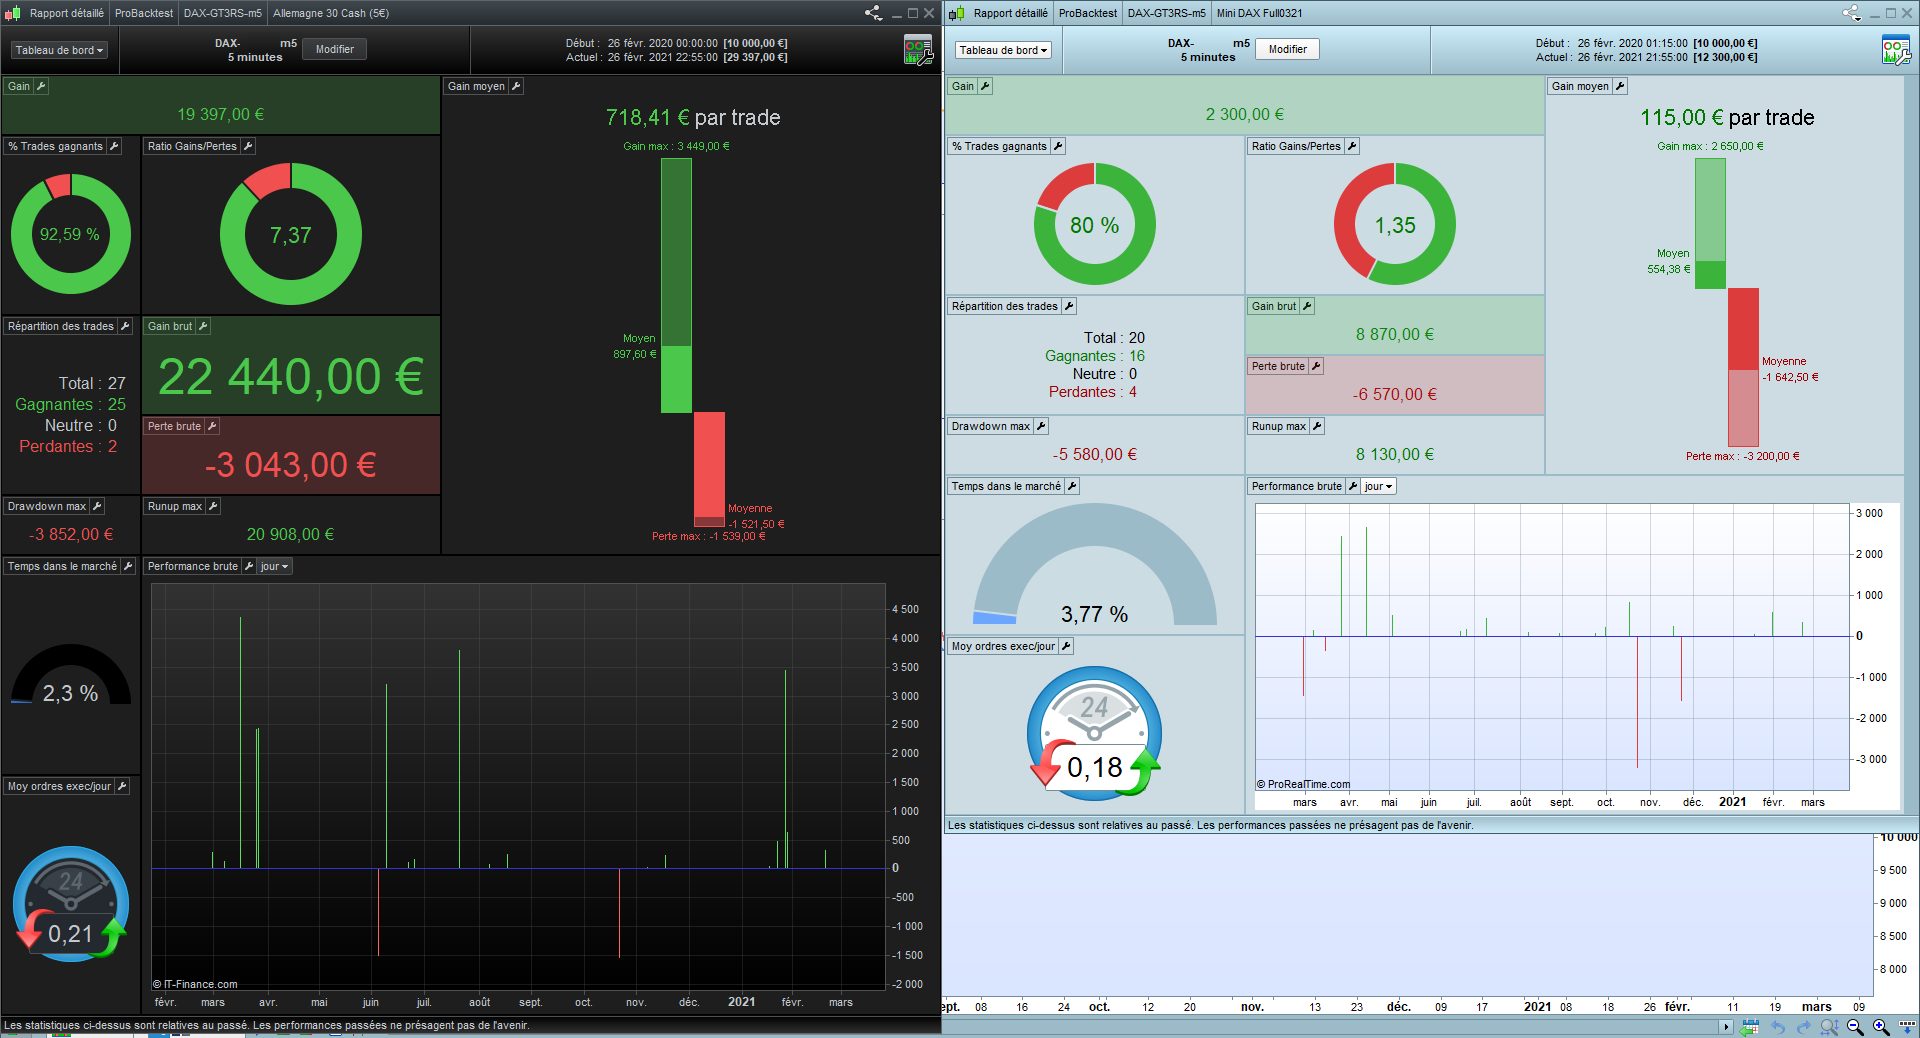Image resolution: width=1920 pixels, height=1038 pixels.
Task: Configure Drawdown max in Mini DAX window
Action: pyautogui.click(x=1041, y=427)
